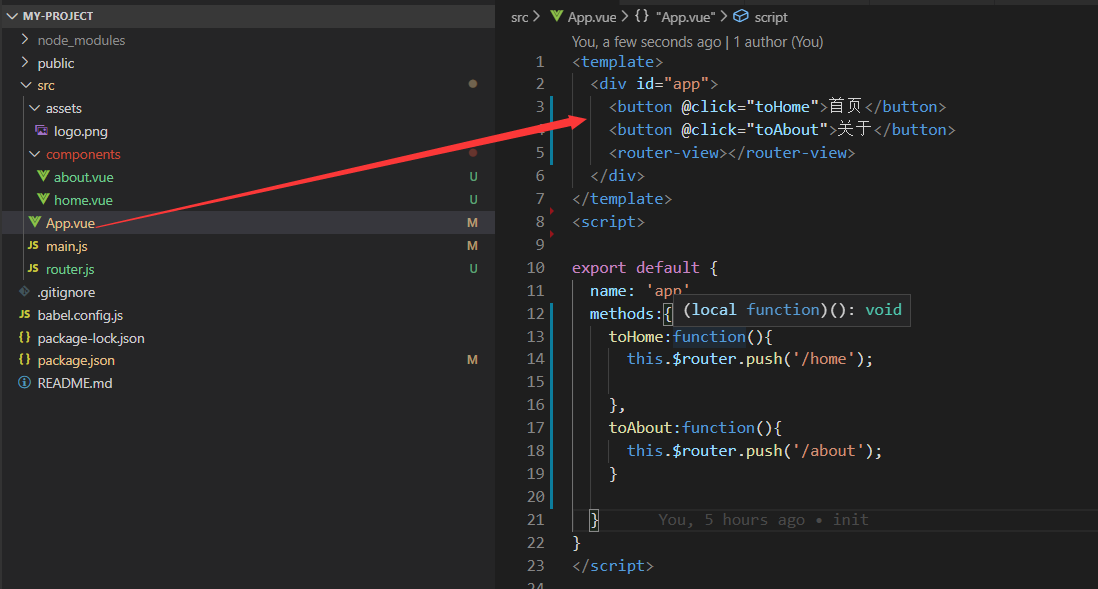Click the cube icon before script breadcrumb
1098x589 pixels.
[x=741, y=16]
